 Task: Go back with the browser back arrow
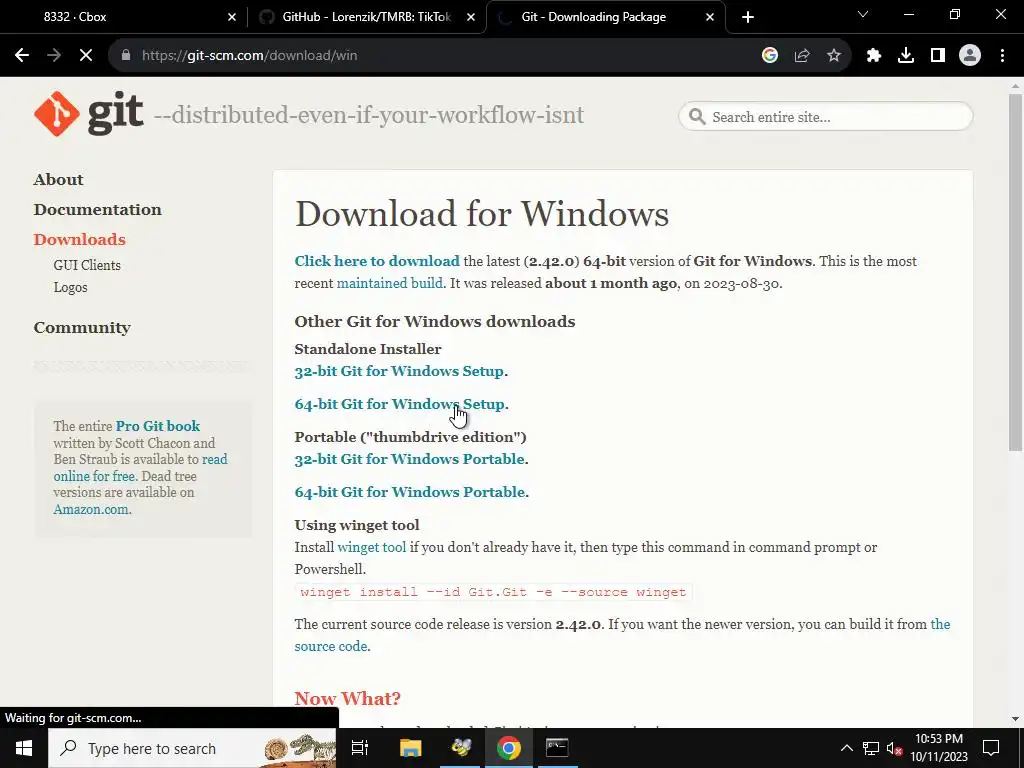tap(22, 56)
